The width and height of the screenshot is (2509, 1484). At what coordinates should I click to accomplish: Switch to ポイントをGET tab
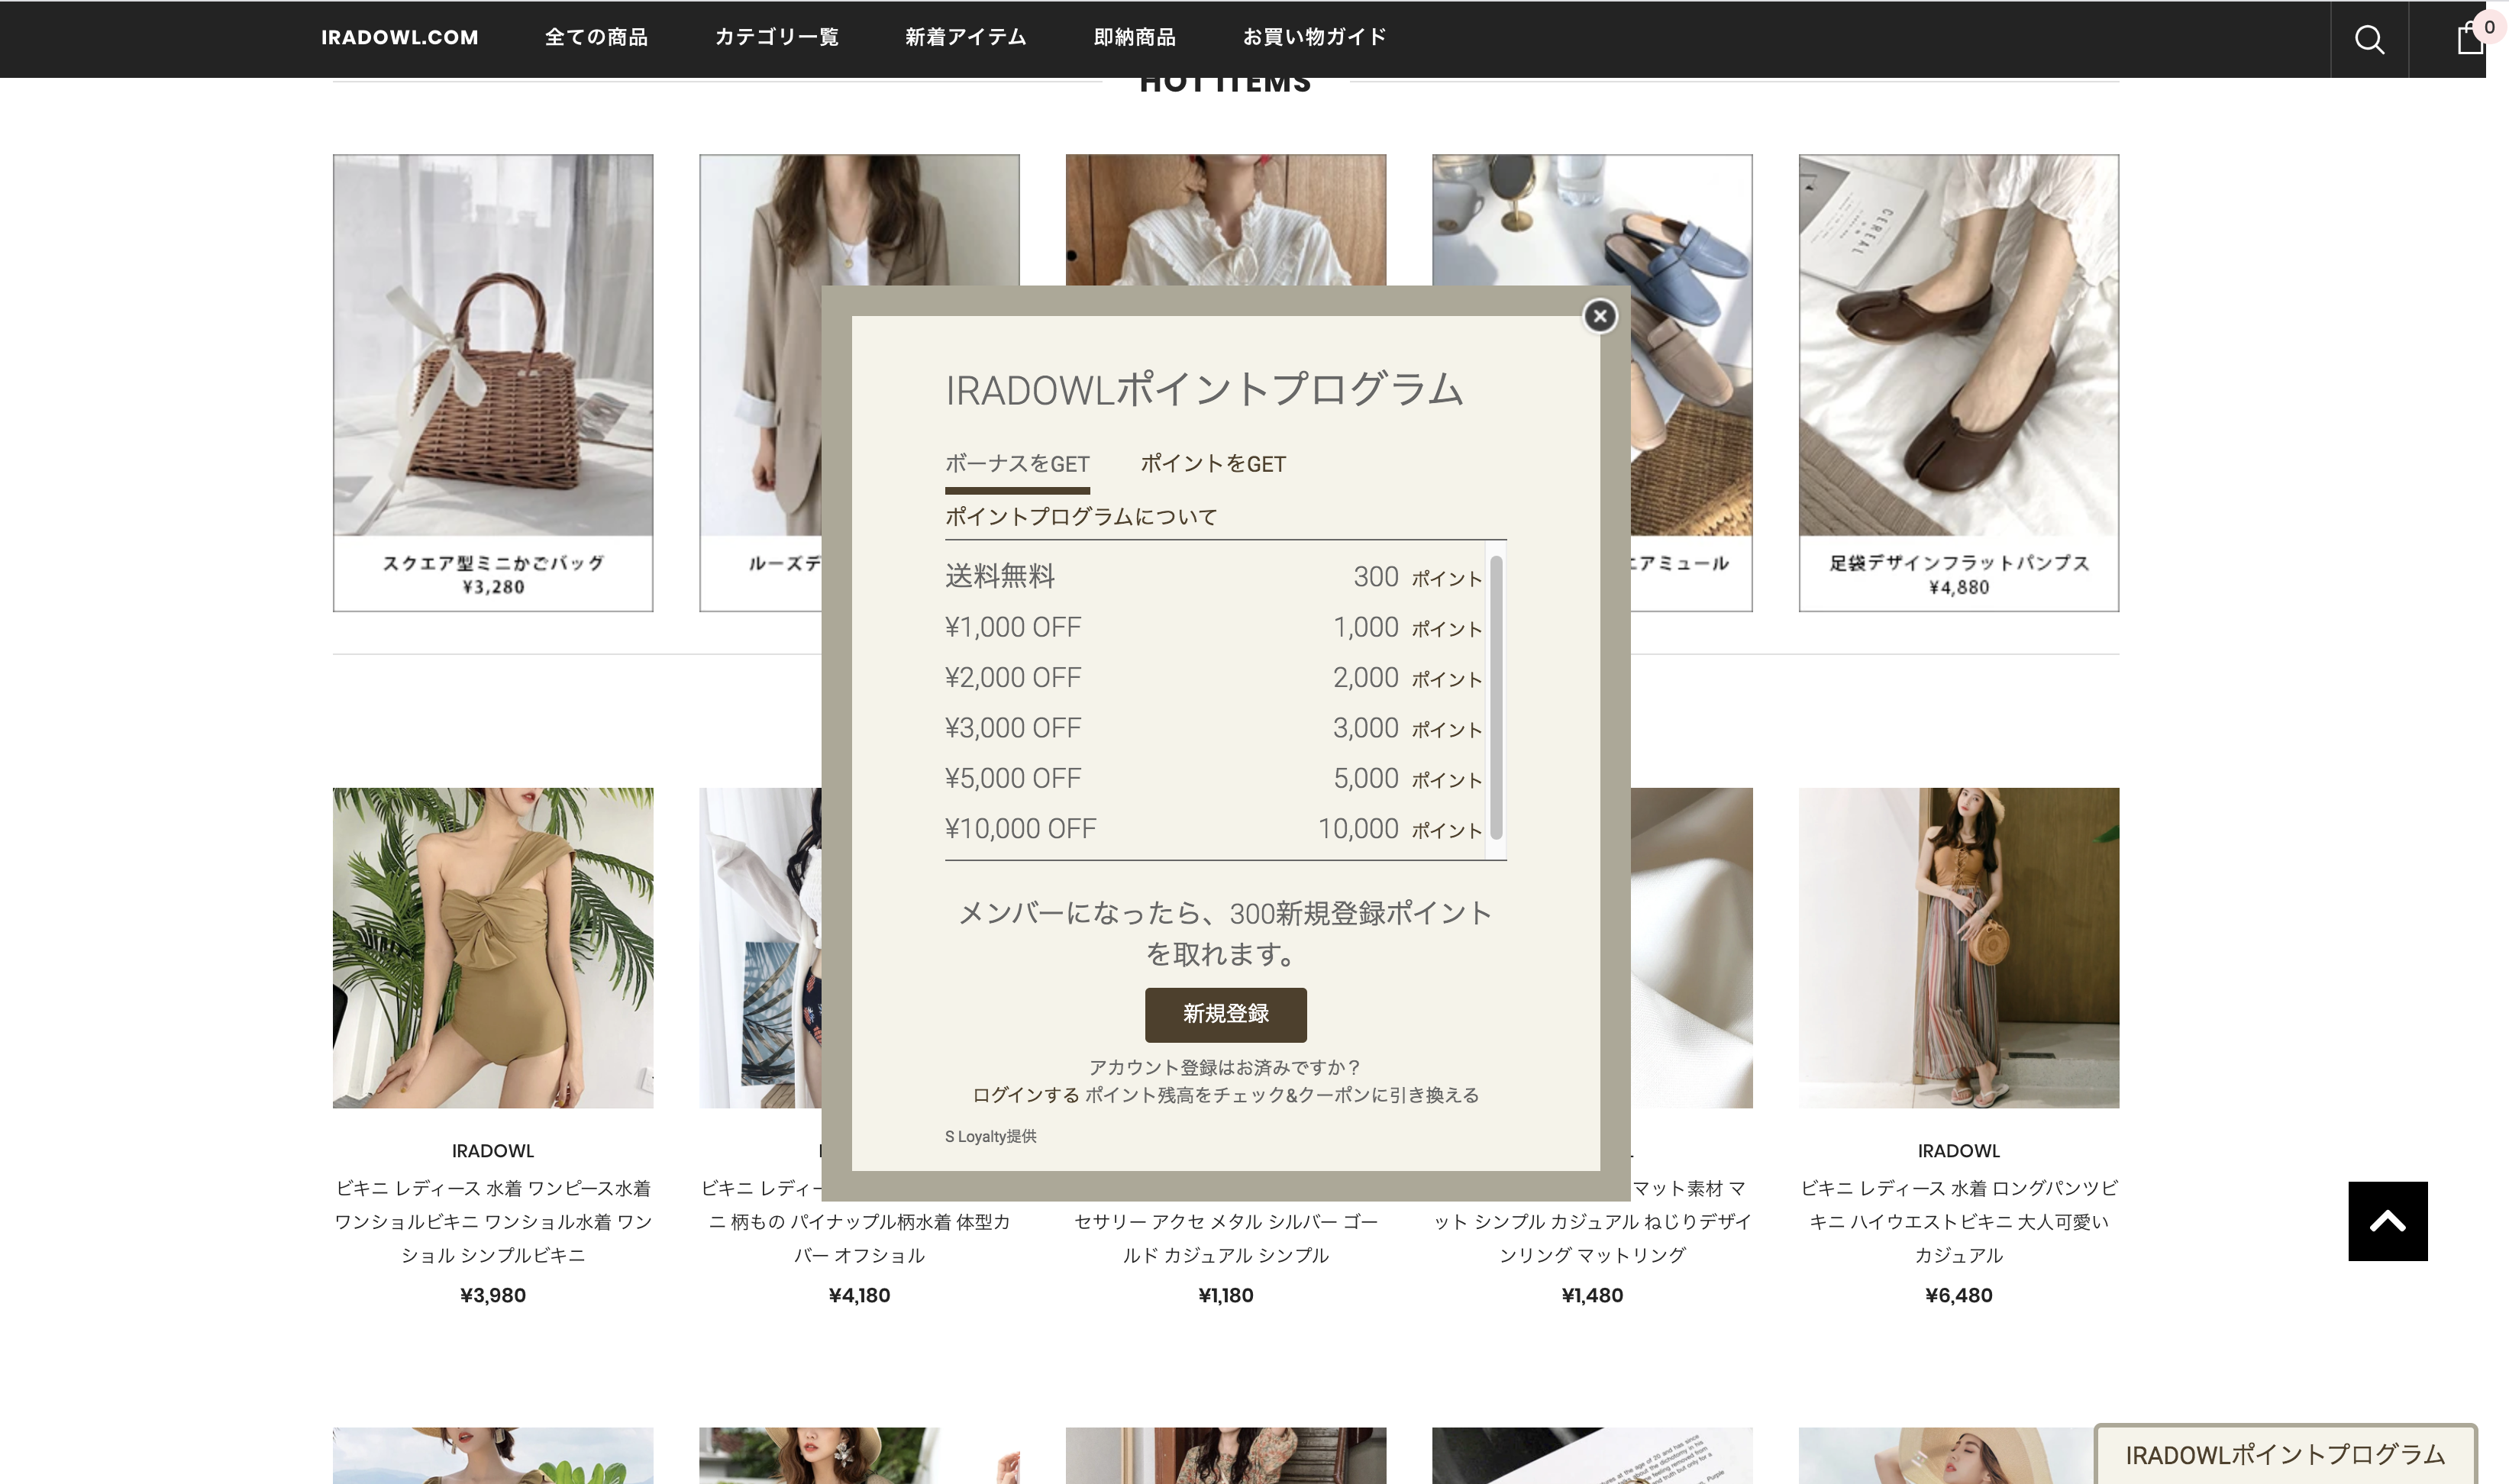point(1213,464)
